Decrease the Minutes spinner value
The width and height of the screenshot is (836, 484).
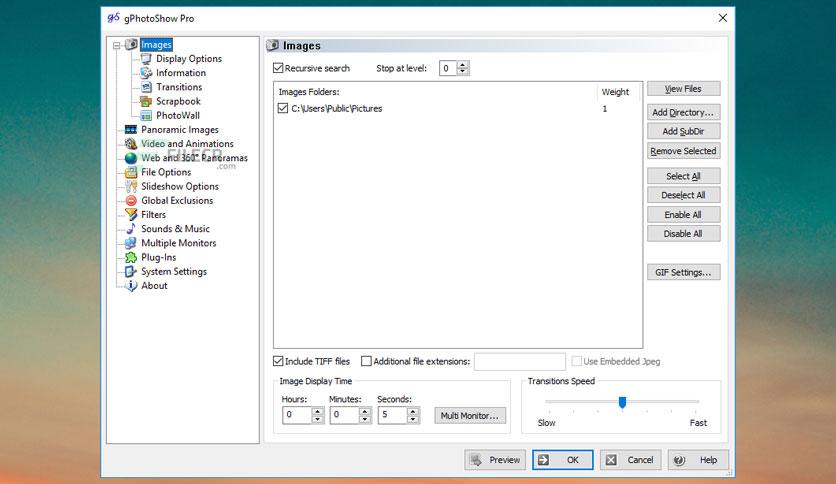point(365,419)
